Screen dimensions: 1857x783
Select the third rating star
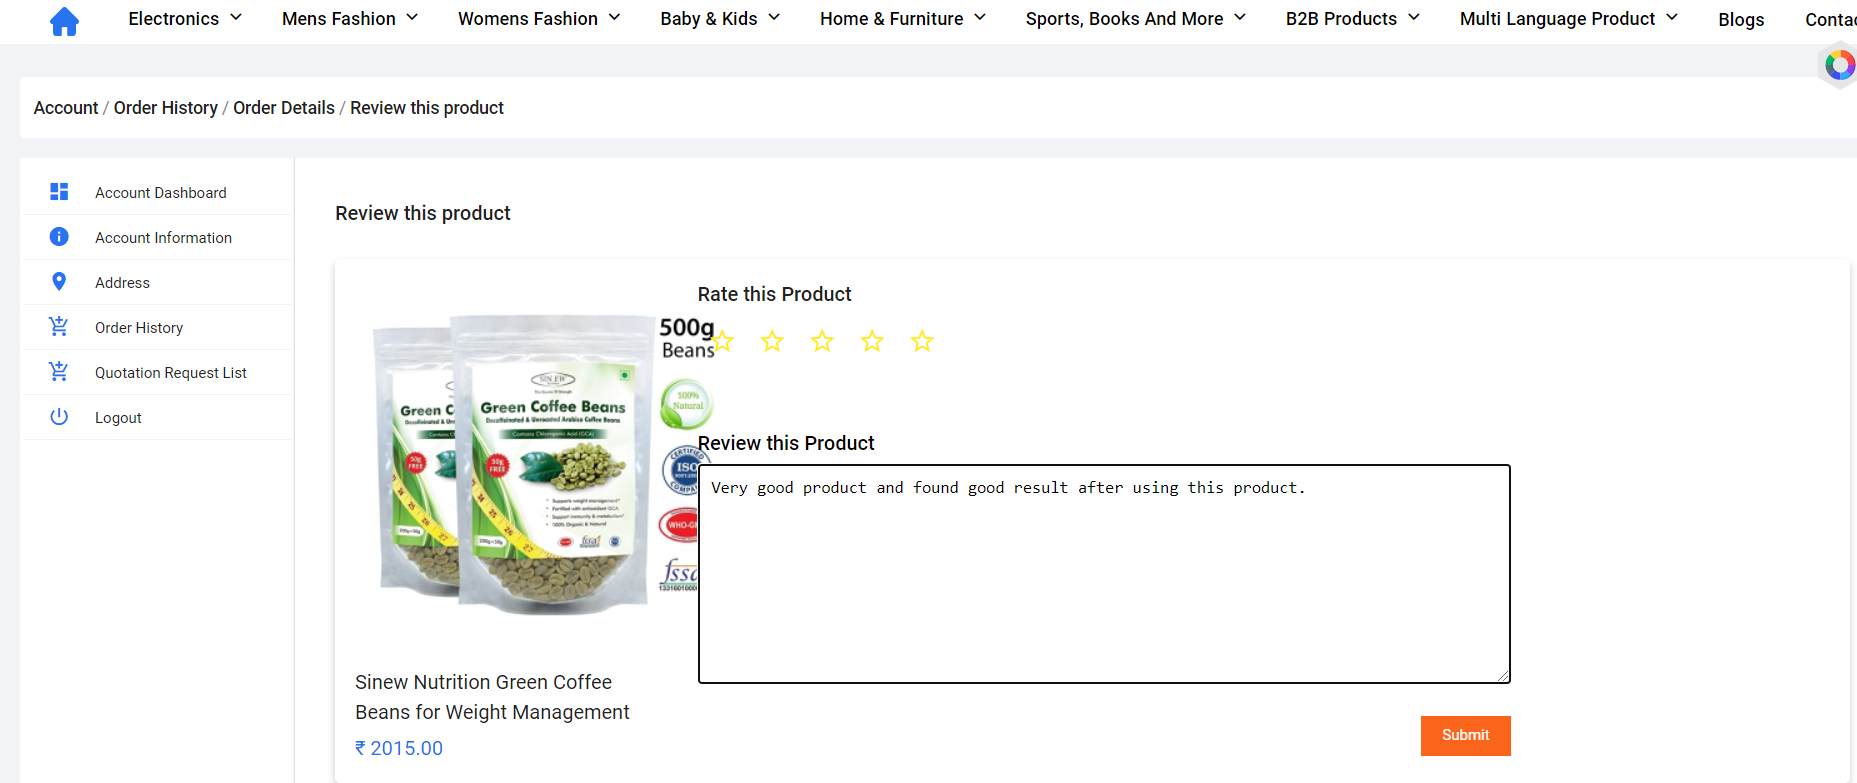tap(822, 342)
